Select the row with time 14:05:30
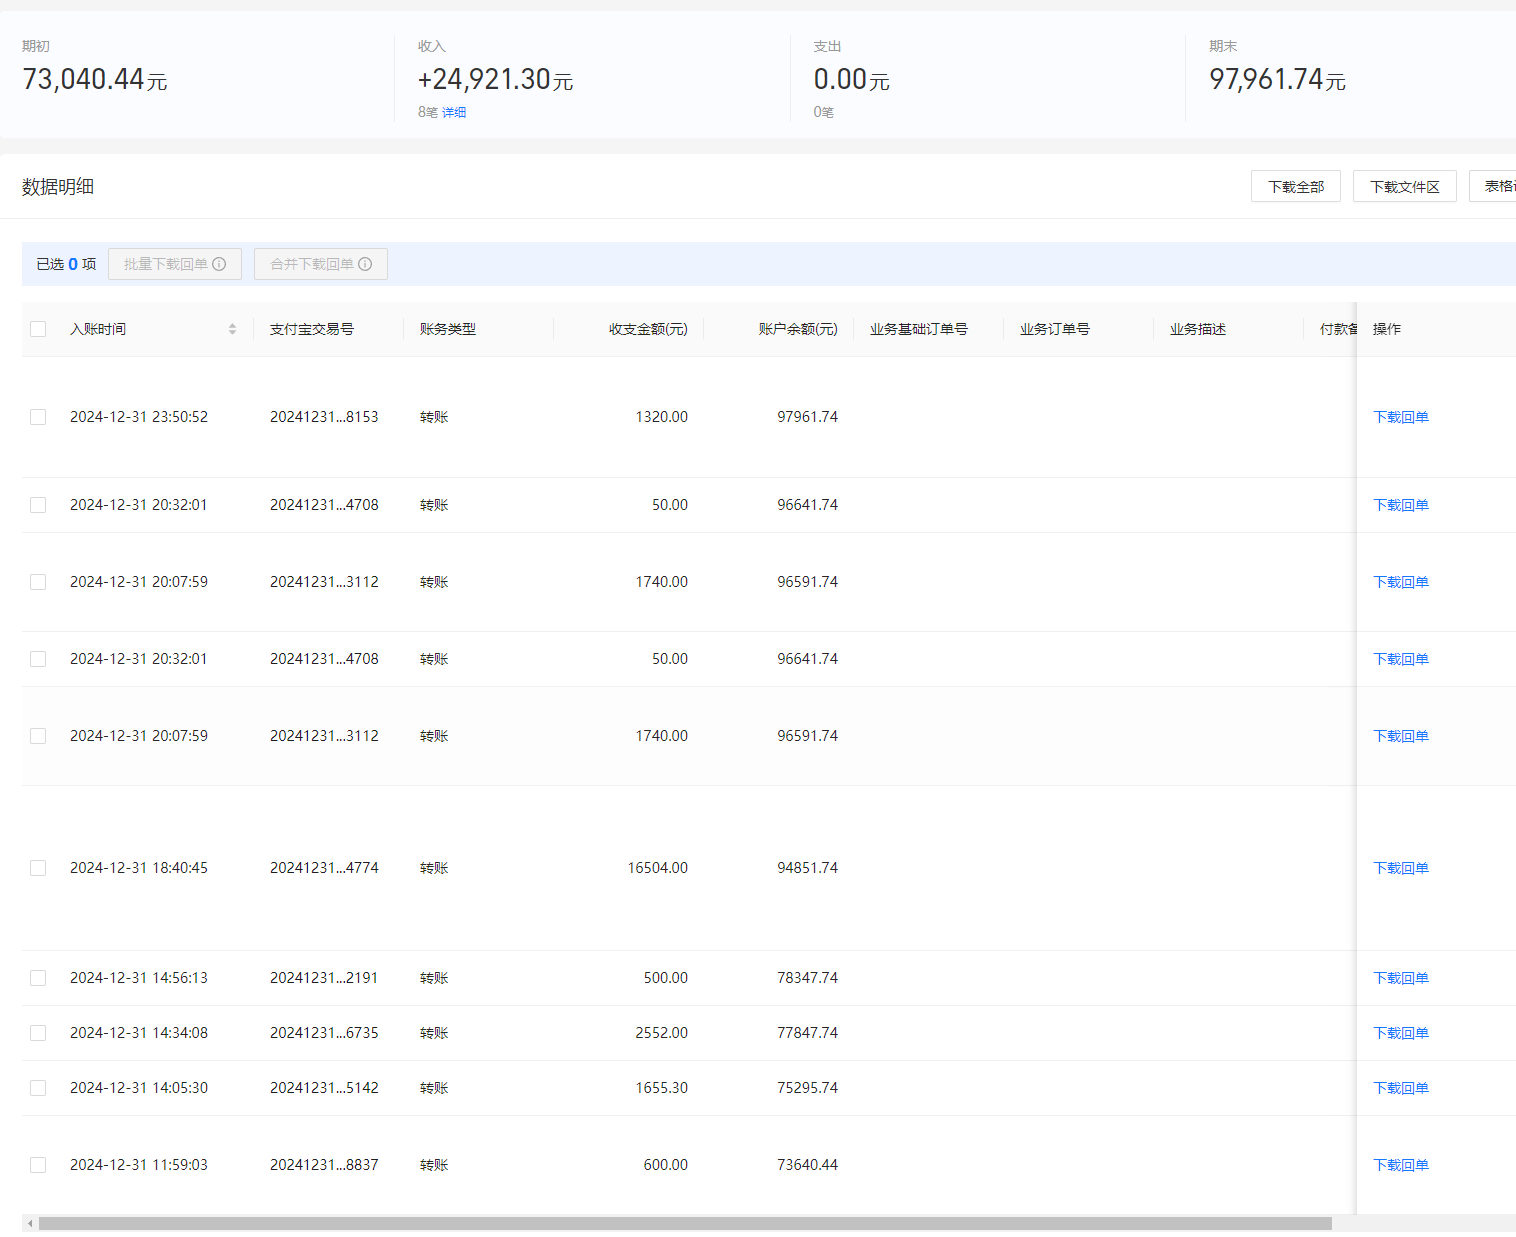The height and width of the screenshot is (1237, 1516). click(x=38, y=1088)
